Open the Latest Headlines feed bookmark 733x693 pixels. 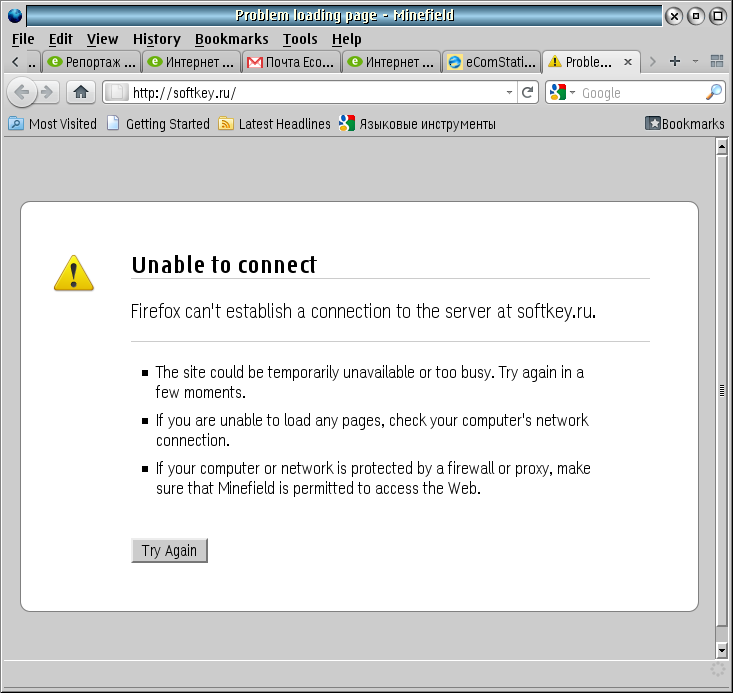[274, 124]
